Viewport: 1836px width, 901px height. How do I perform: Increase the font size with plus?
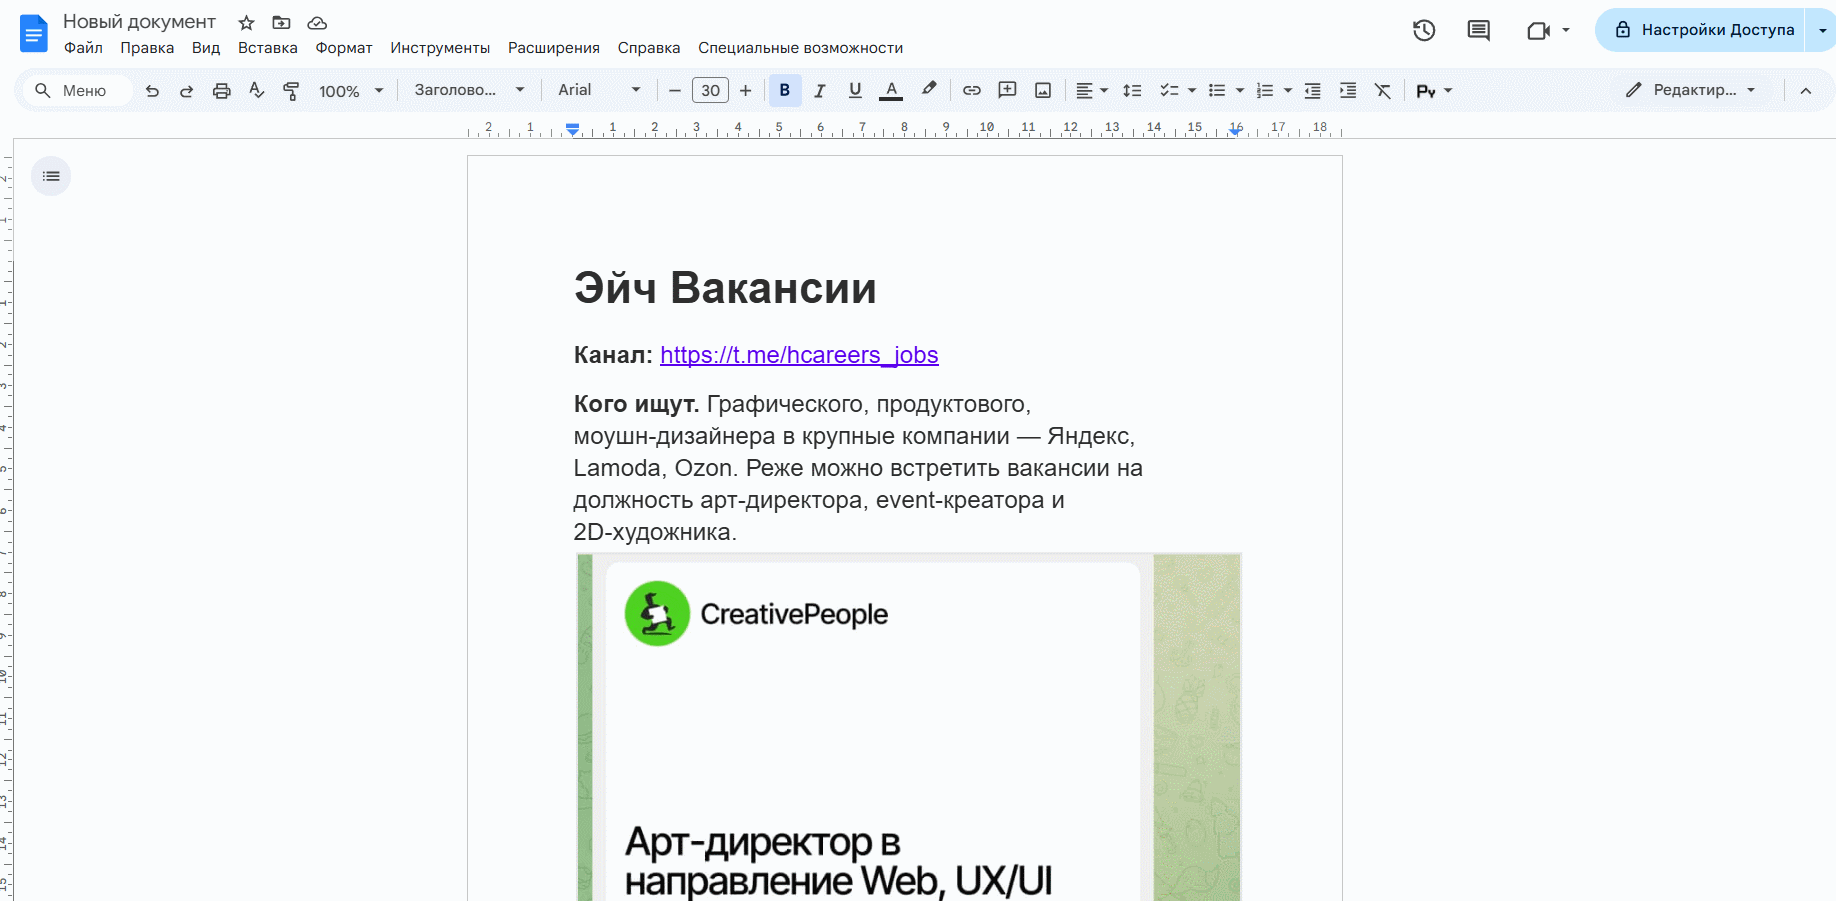745,90
